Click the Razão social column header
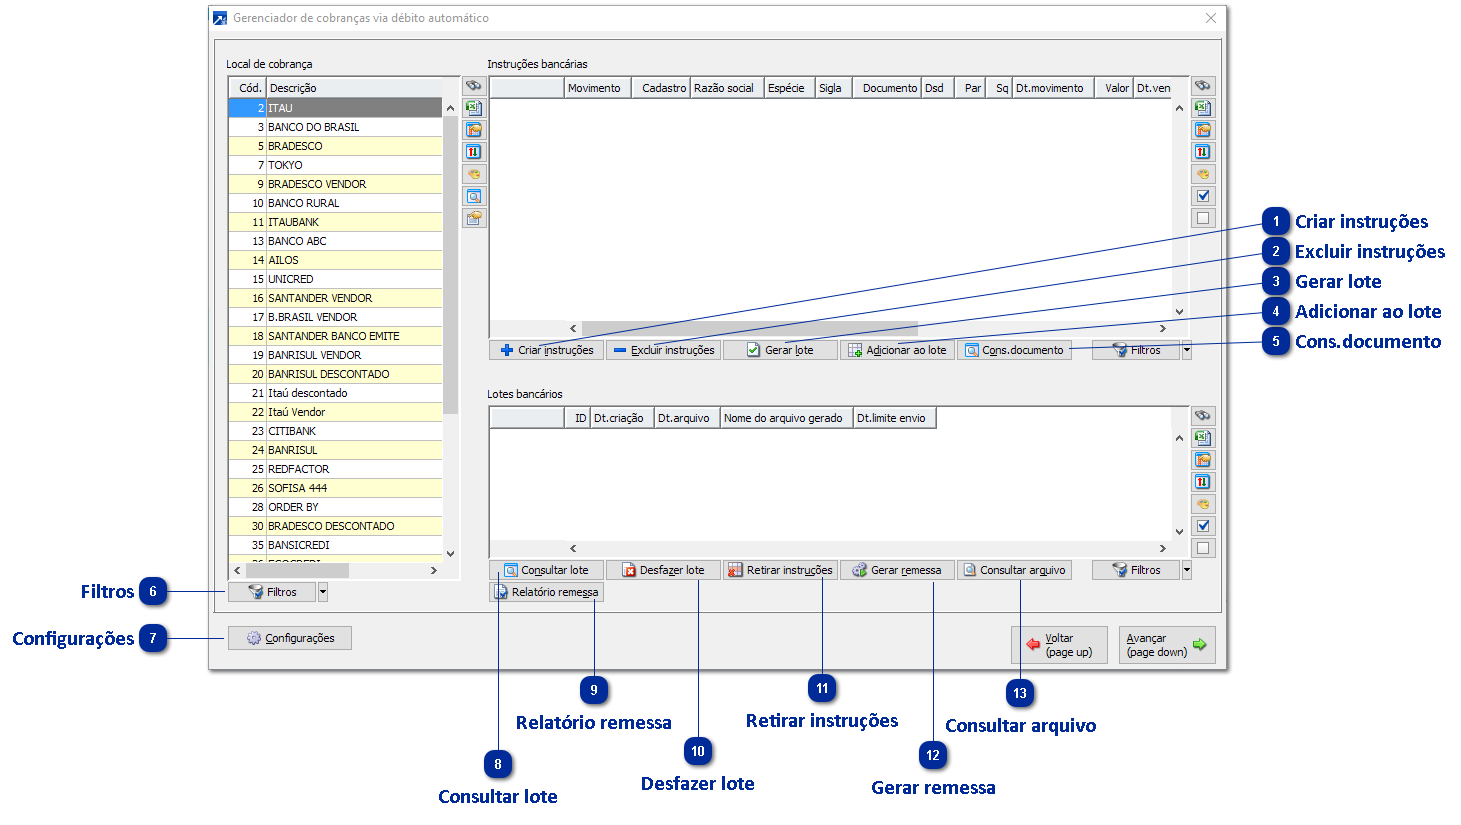 pyautogui.click(x=727, y=88)
